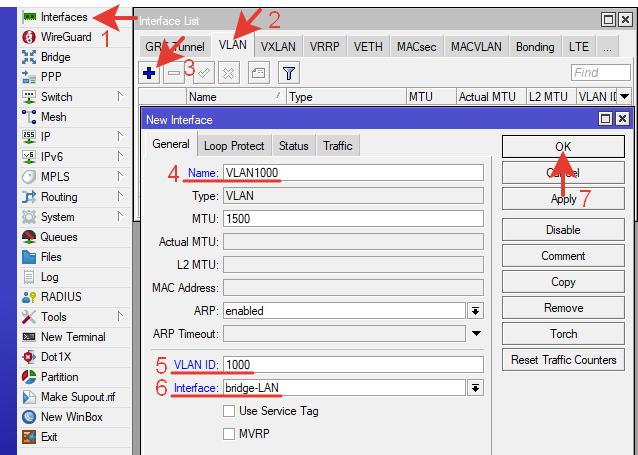Select the IPv6 sidebar icon
Viewport: 638px width, 455px height.
pos(29,157)
